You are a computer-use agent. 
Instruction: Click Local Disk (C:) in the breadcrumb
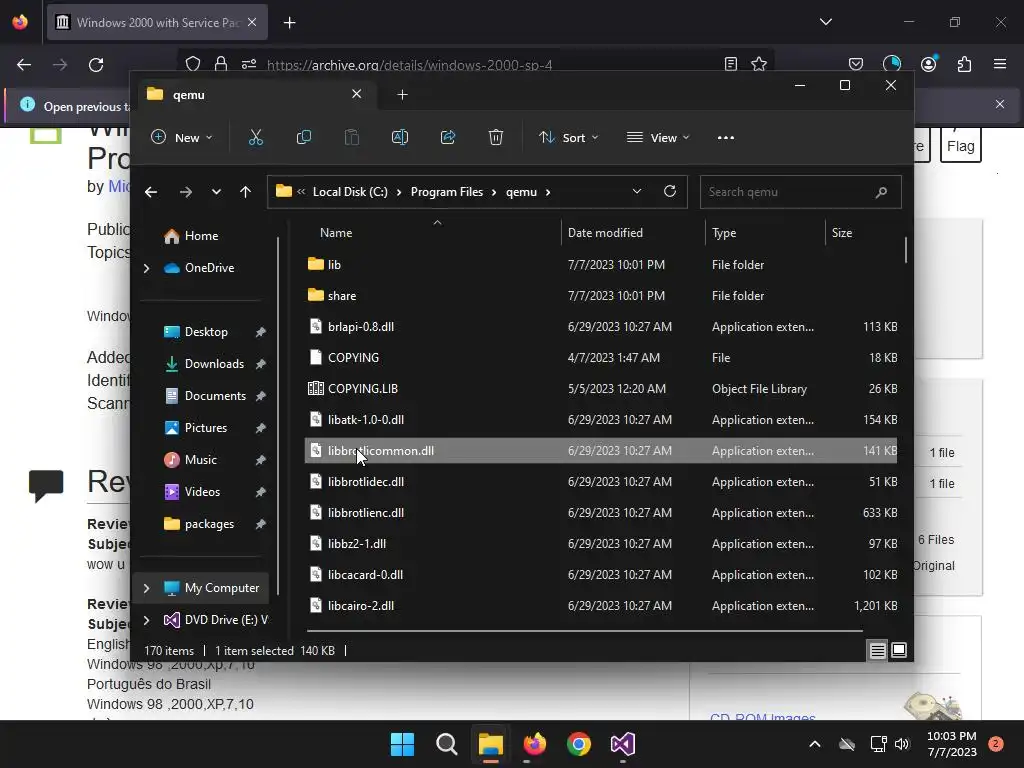point(350,192)
